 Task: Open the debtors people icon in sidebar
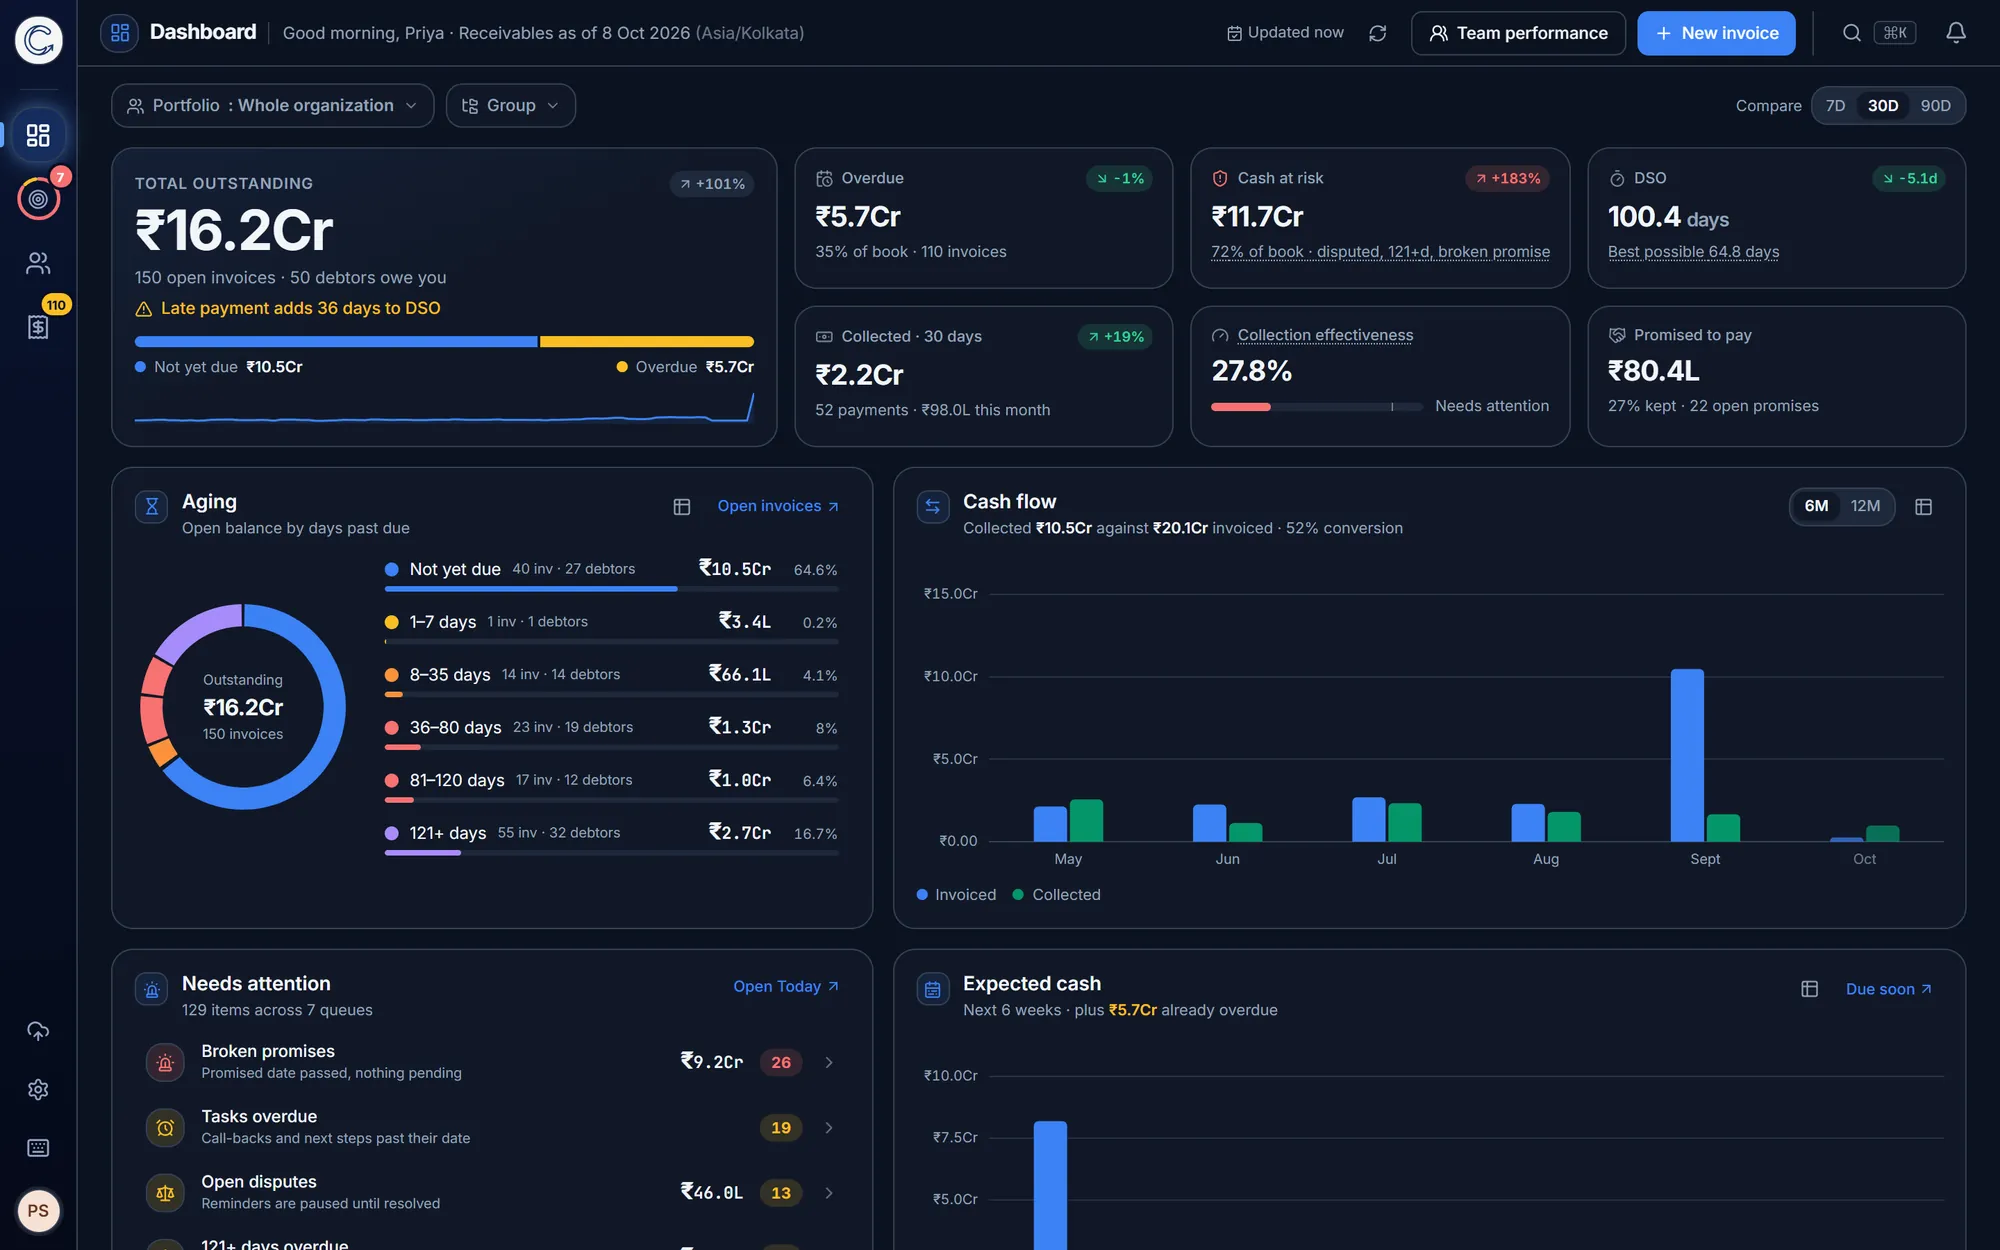38,263
